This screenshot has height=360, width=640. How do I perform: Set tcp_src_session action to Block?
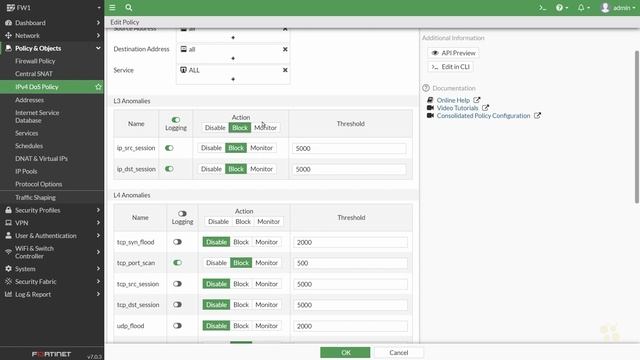click(x=241, y=284)
